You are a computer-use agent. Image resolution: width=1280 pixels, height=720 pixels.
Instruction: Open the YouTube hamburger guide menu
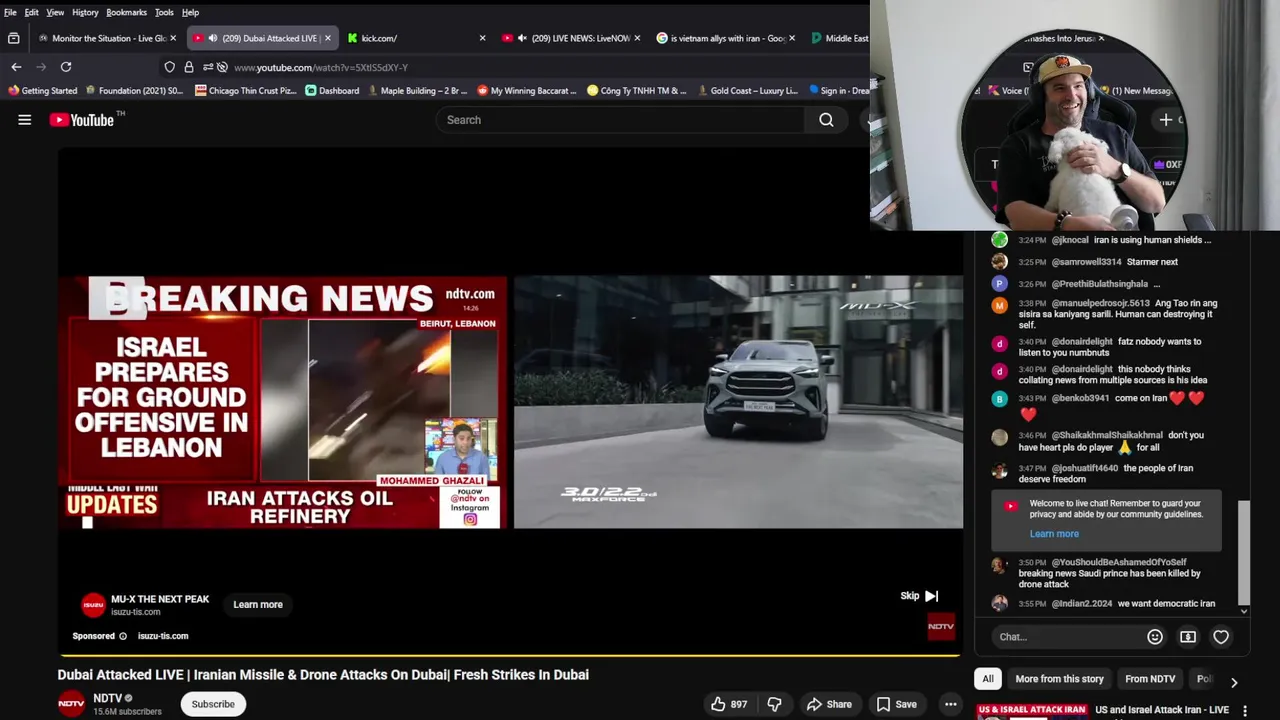25,120
